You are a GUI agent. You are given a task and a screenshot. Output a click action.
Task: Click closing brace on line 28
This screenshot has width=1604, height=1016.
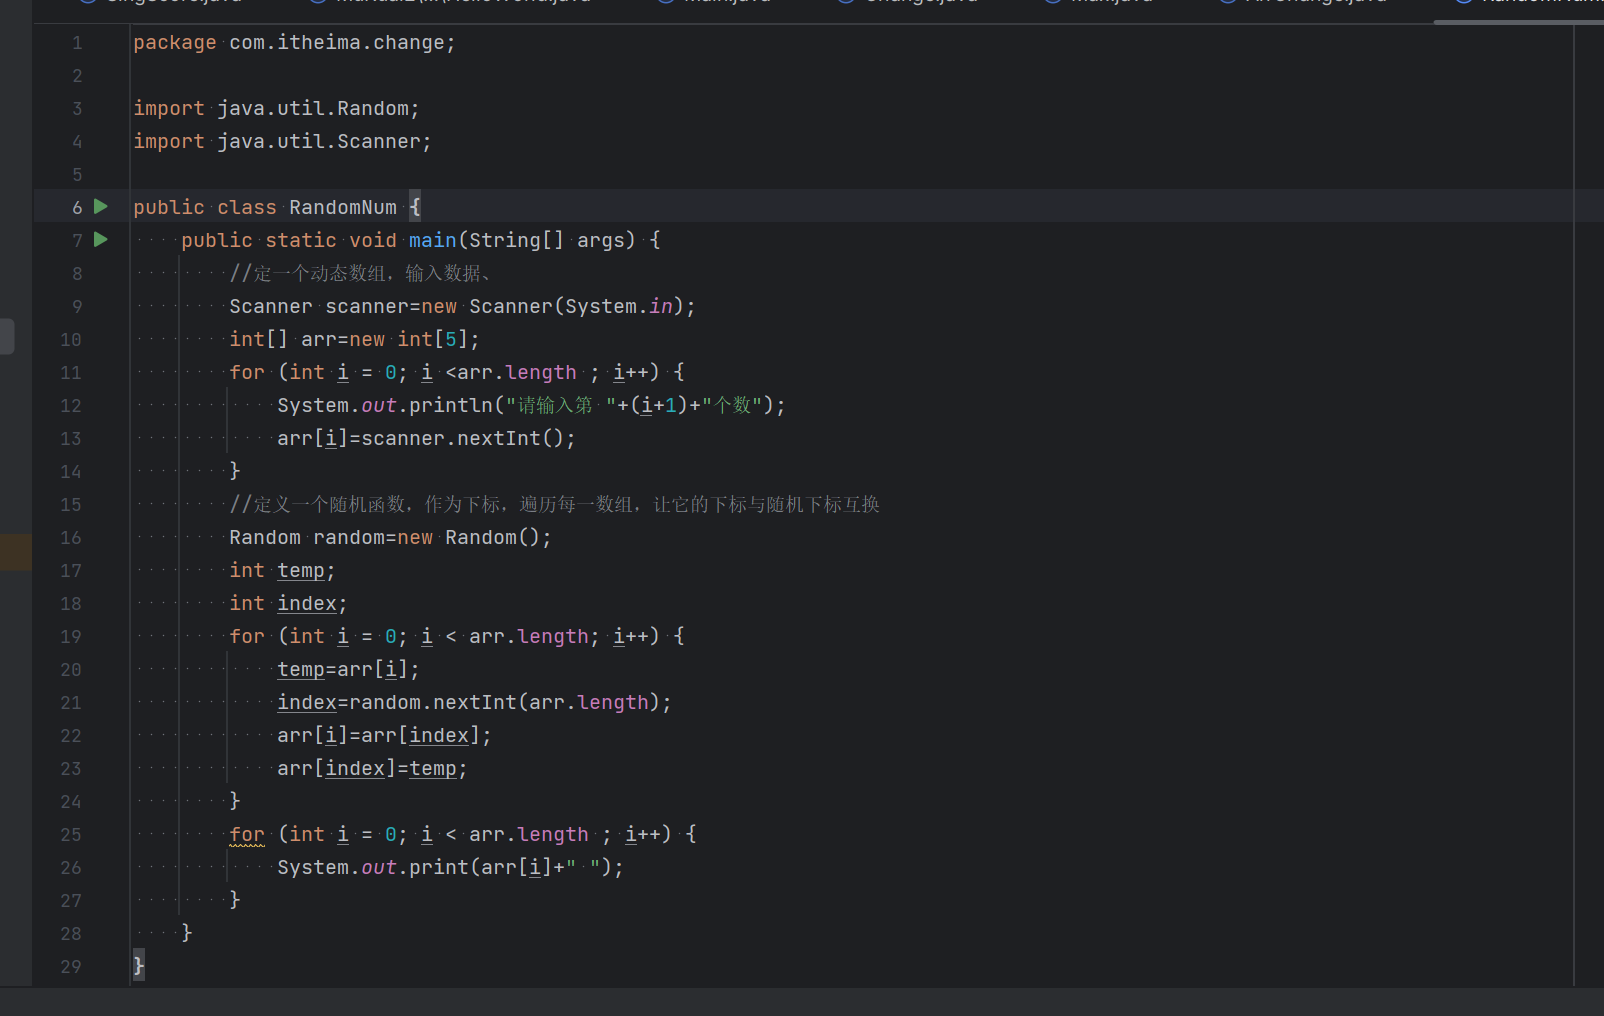click(x=187, y=933)
